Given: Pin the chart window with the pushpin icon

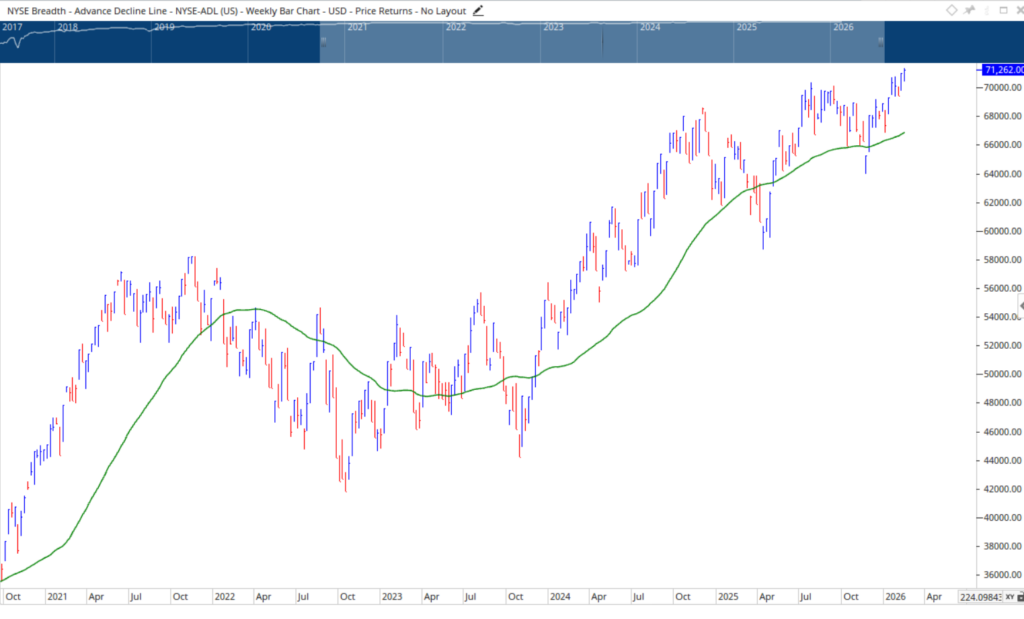Looking at the screenshot, I should 969,10.
